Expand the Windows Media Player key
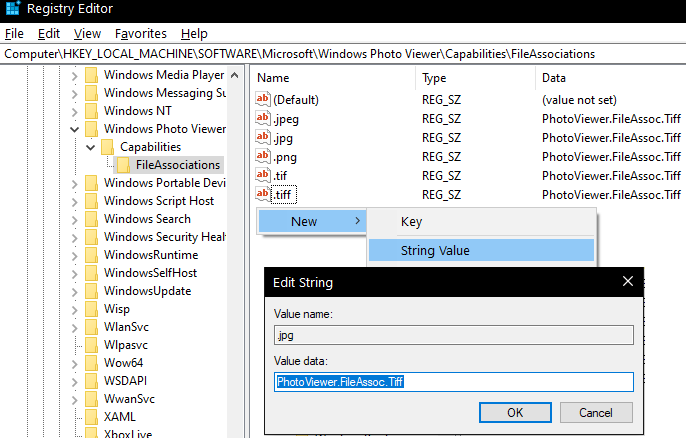This screenshot has width=686, height=438. click(x=74, y=76)
